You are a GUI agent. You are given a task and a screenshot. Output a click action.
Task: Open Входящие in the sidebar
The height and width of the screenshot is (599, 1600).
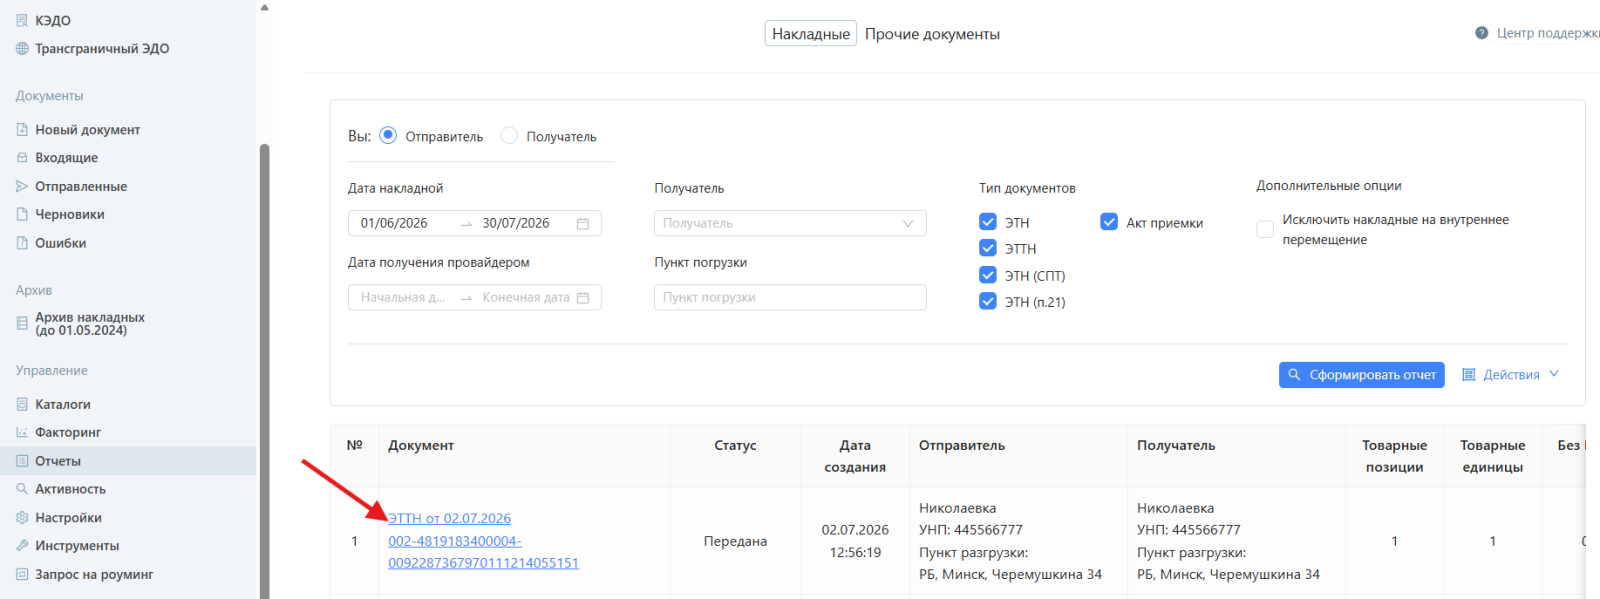[x=66, y=158]
